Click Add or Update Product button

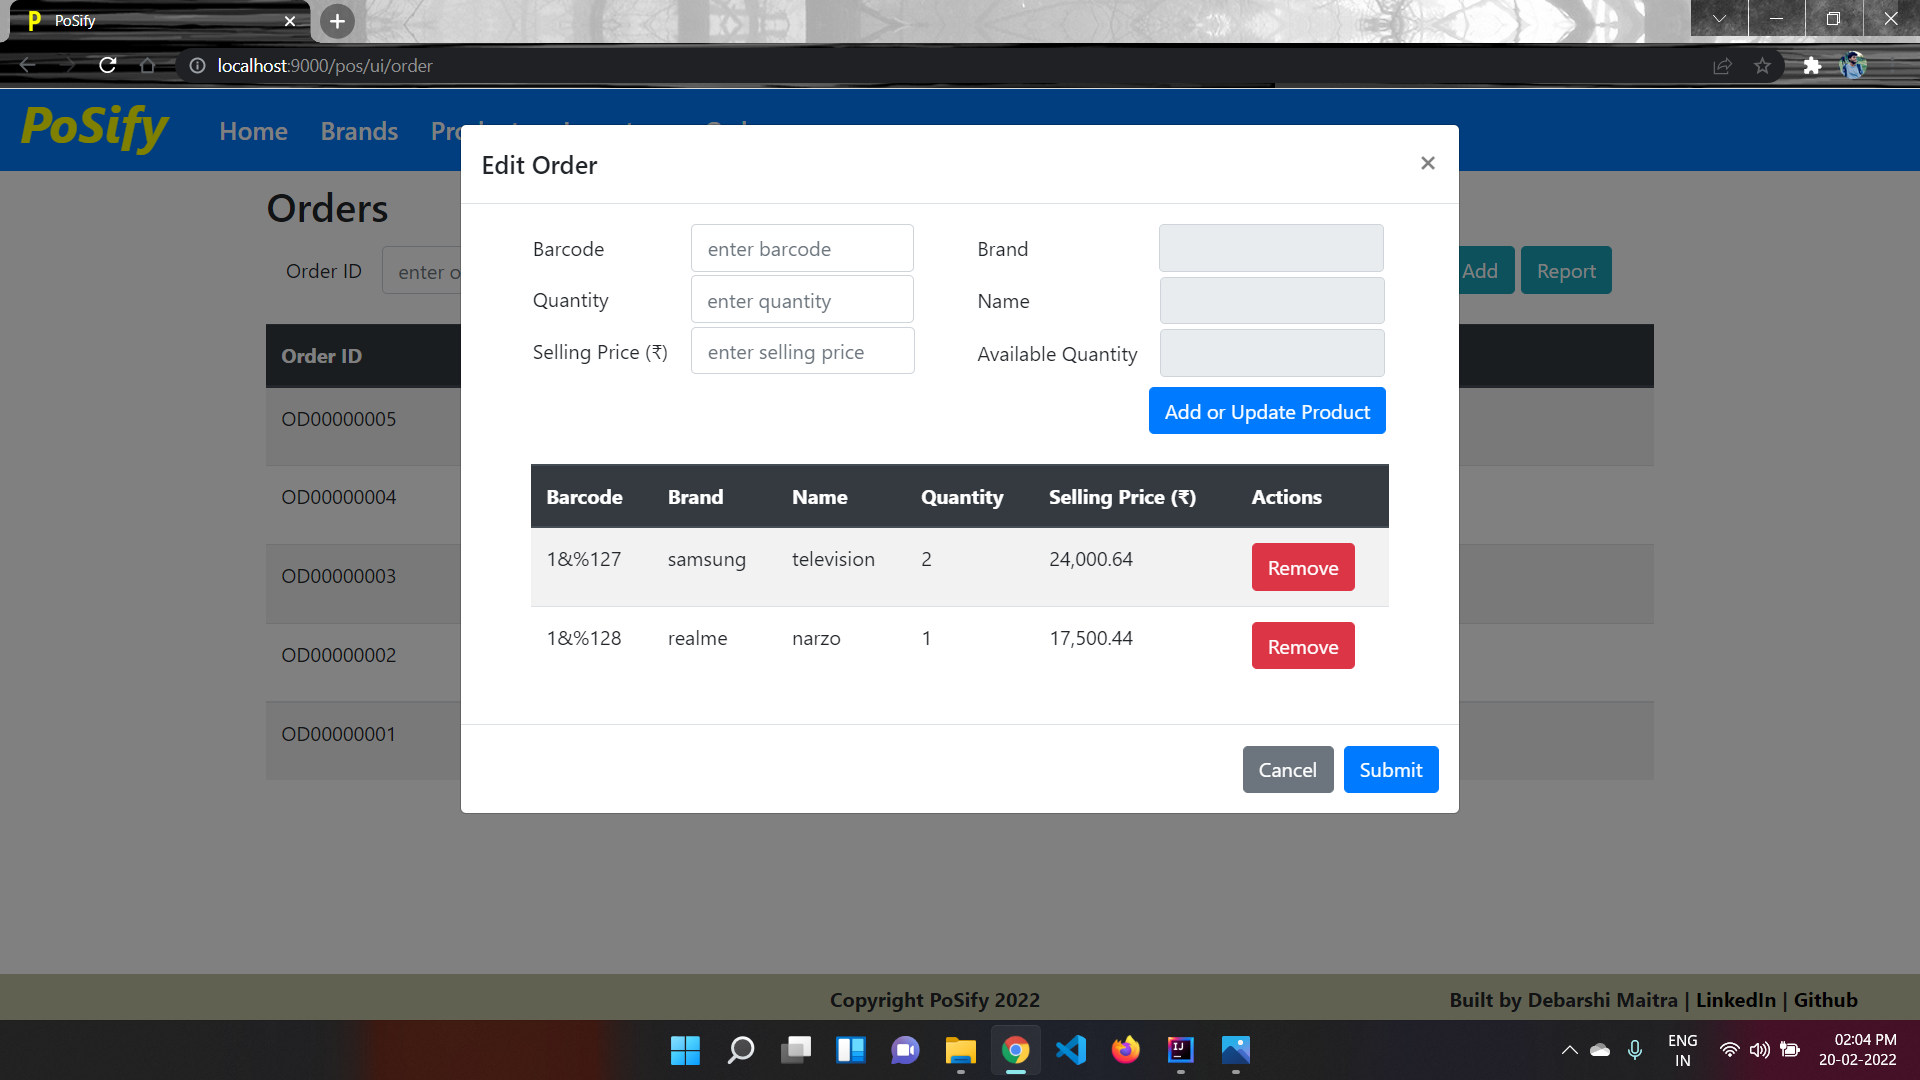coord(1266,412)
